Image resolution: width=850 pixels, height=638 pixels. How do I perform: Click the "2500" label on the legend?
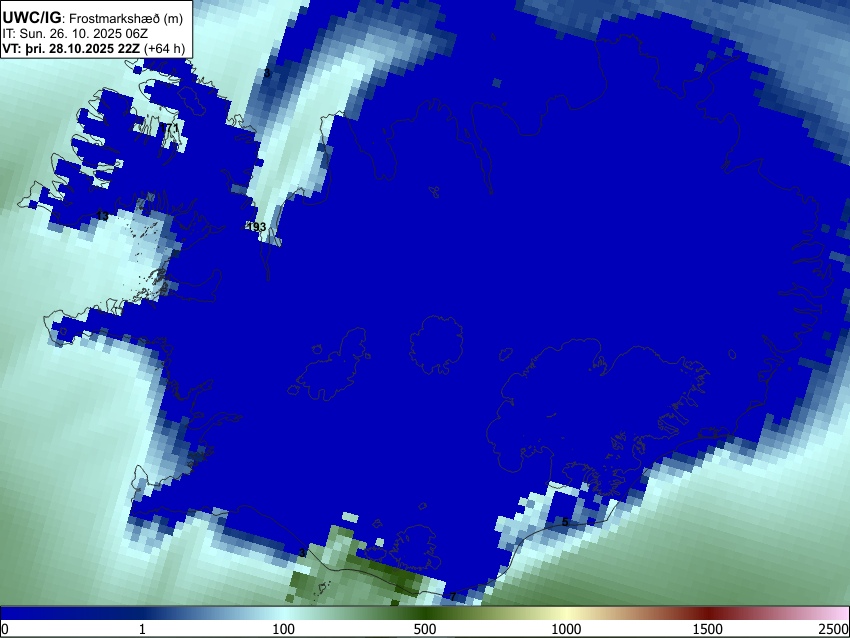[835, 629]
